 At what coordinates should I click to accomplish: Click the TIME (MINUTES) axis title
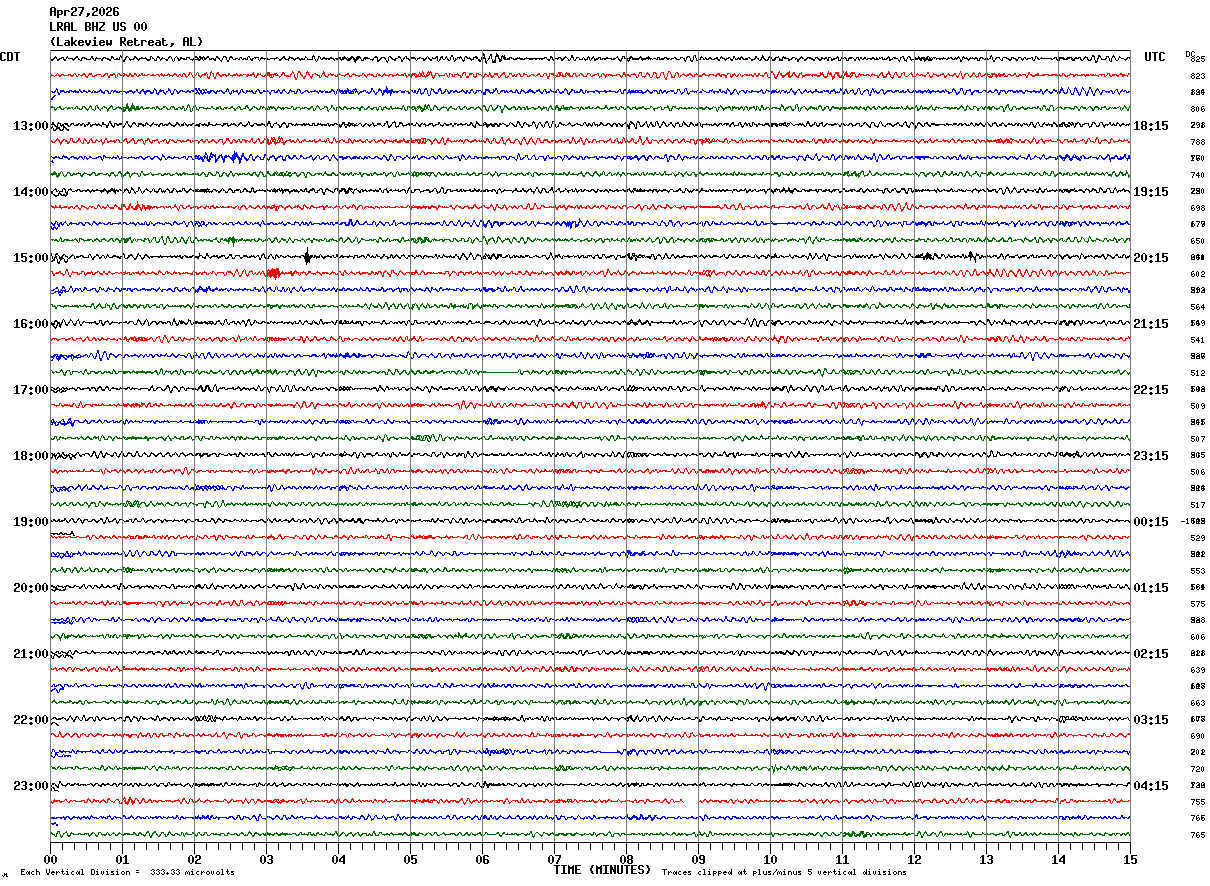click(x=602, y=870)
